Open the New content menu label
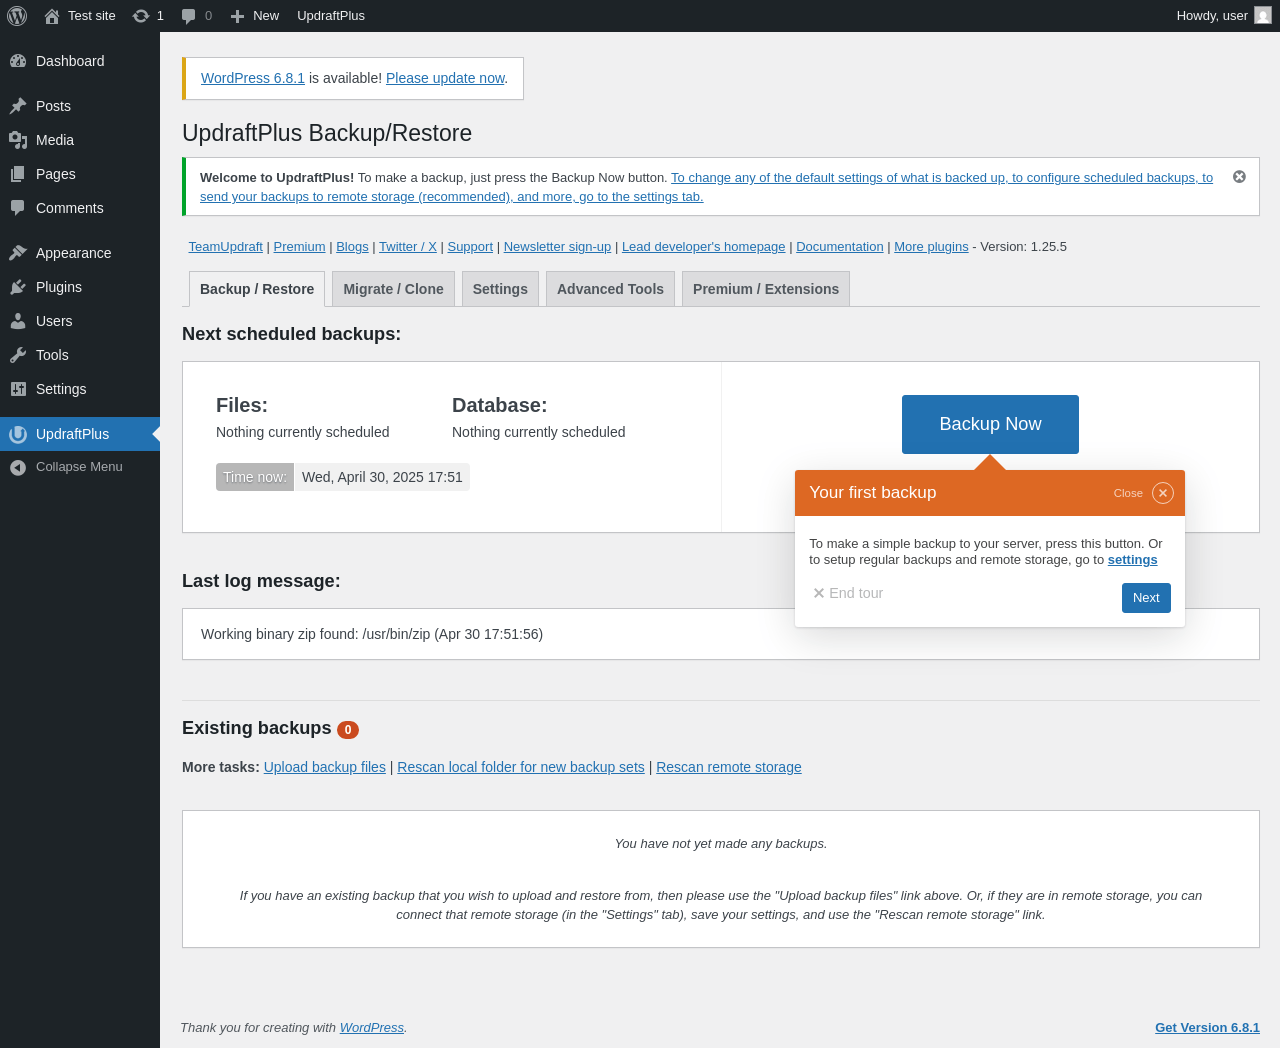The width and height of the screenshot is (1280, 1048). click(x=266, y=16)
